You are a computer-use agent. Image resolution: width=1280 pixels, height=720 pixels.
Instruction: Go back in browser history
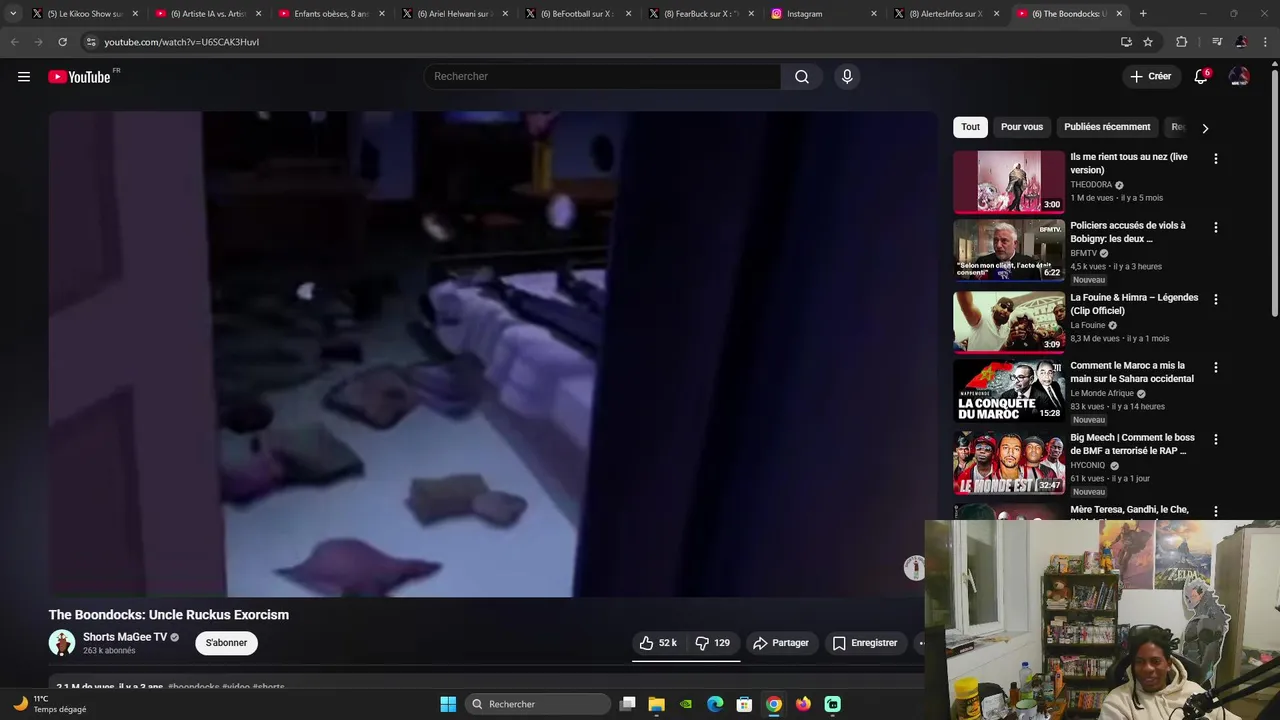pyautogui.click(x=14, y=42)
